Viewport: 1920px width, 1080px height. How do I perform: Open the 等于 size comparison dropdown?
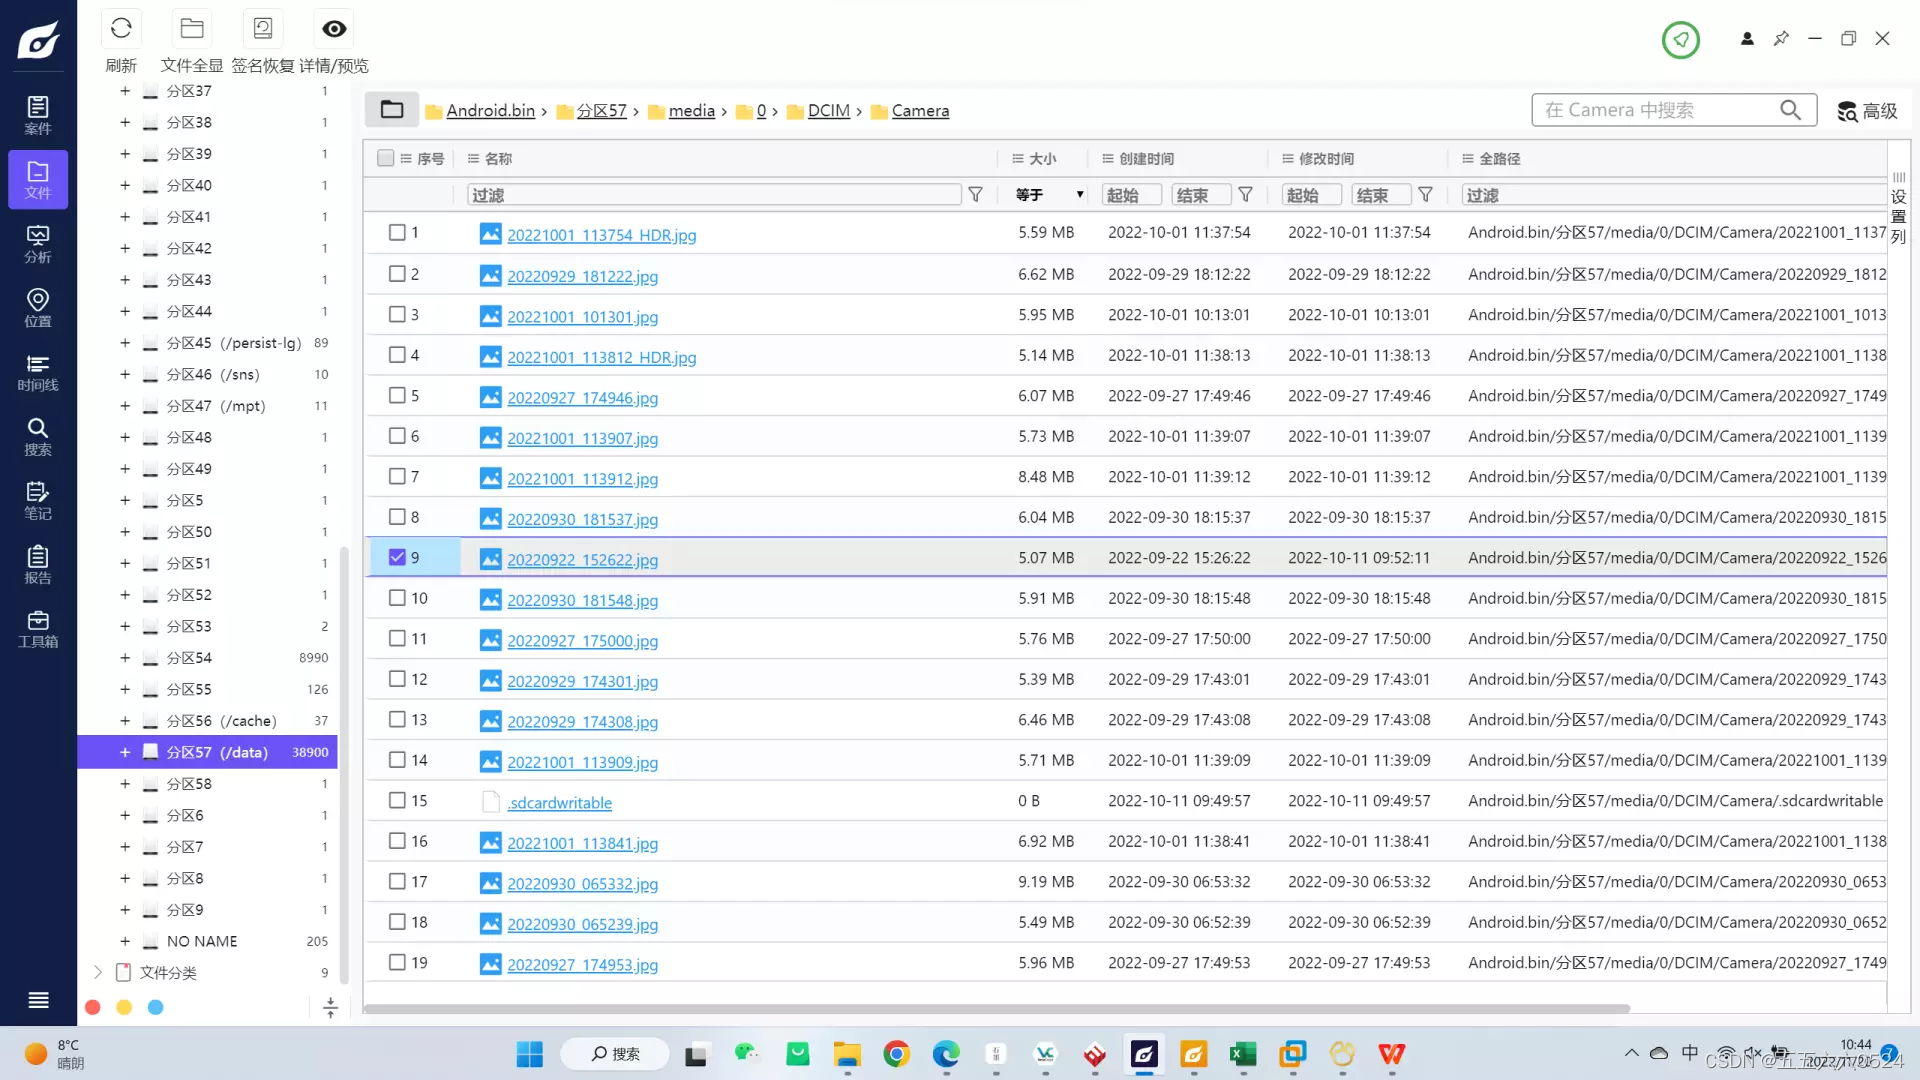[1049, 195]
